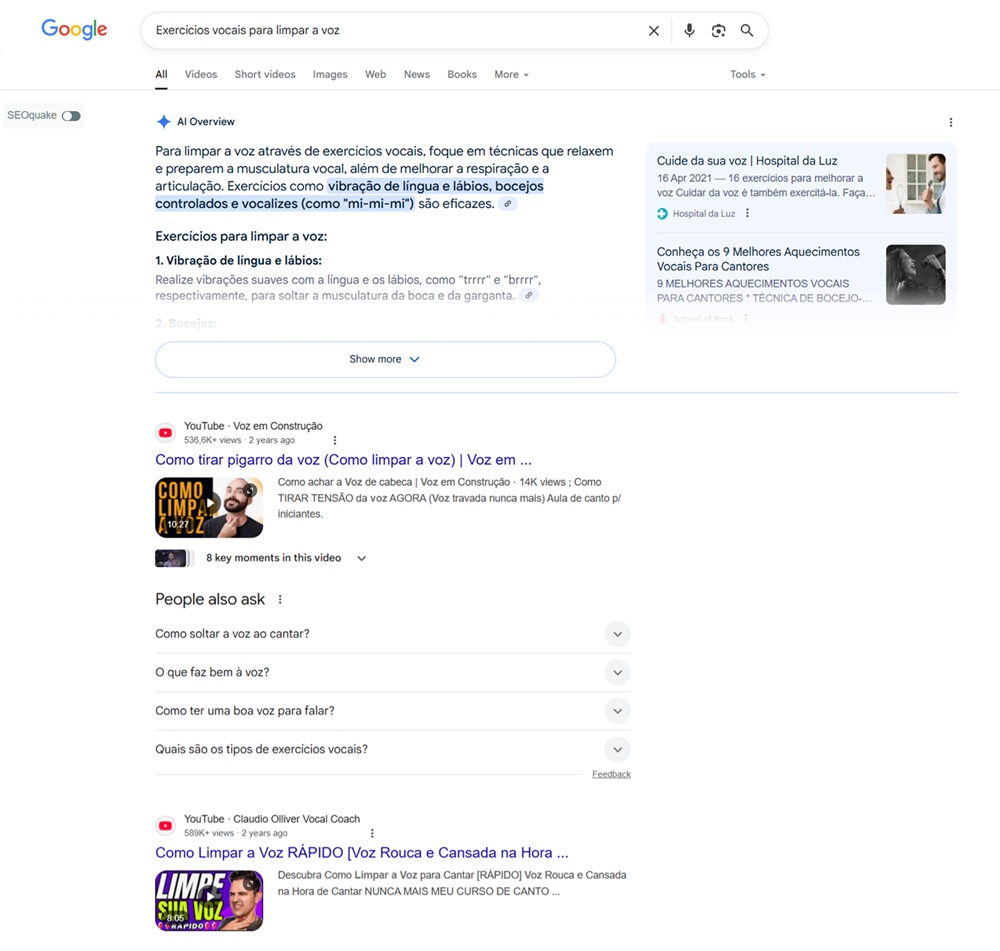Play the 'Limpe sua voz' video thumbnail

coord(209,900)
